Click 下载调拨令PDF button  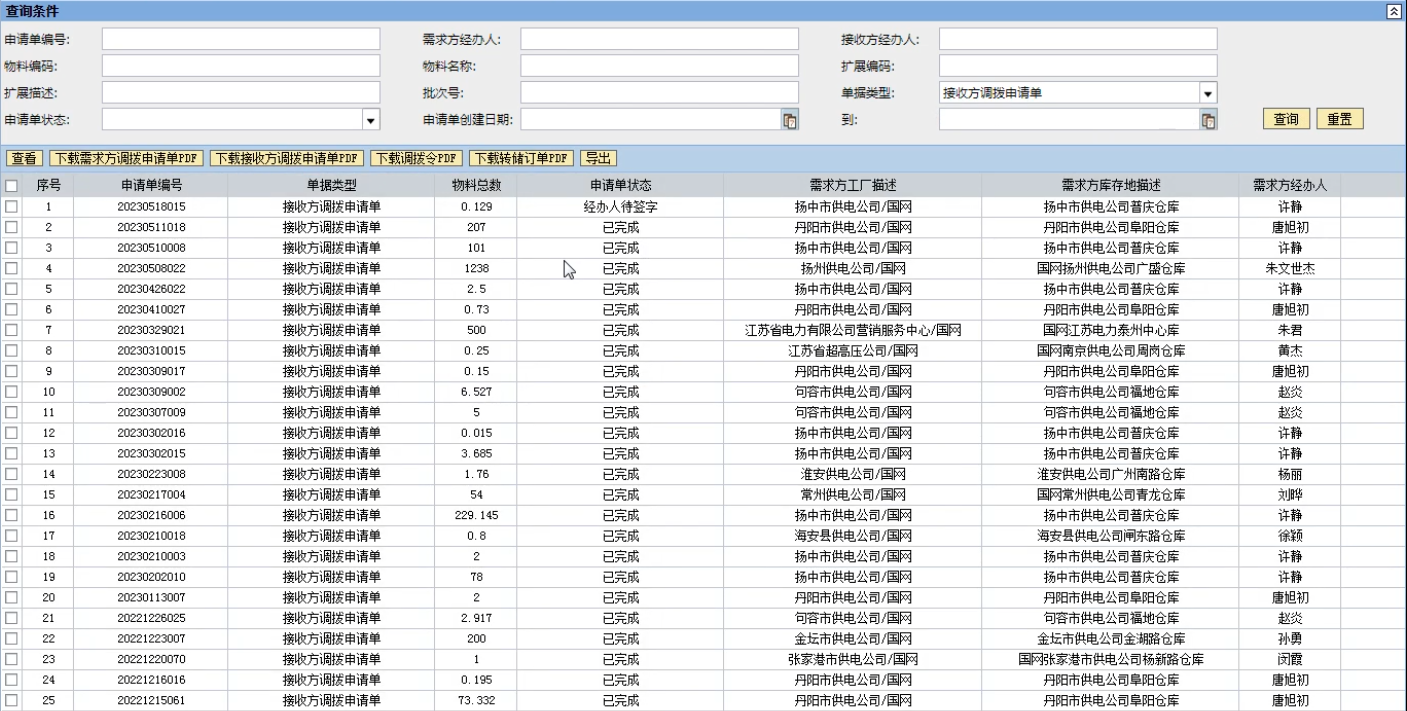tap(417, 158)
